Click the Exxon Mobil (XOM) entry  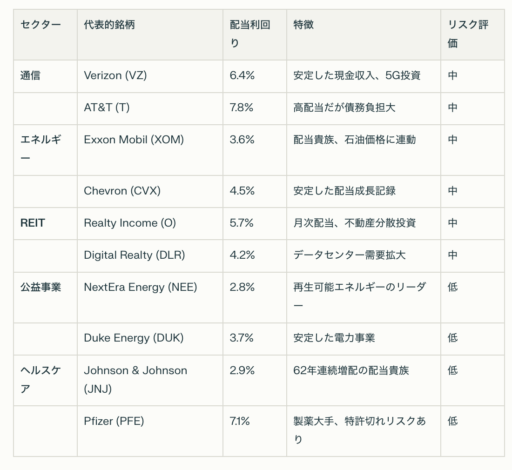[x=134, y=140]
